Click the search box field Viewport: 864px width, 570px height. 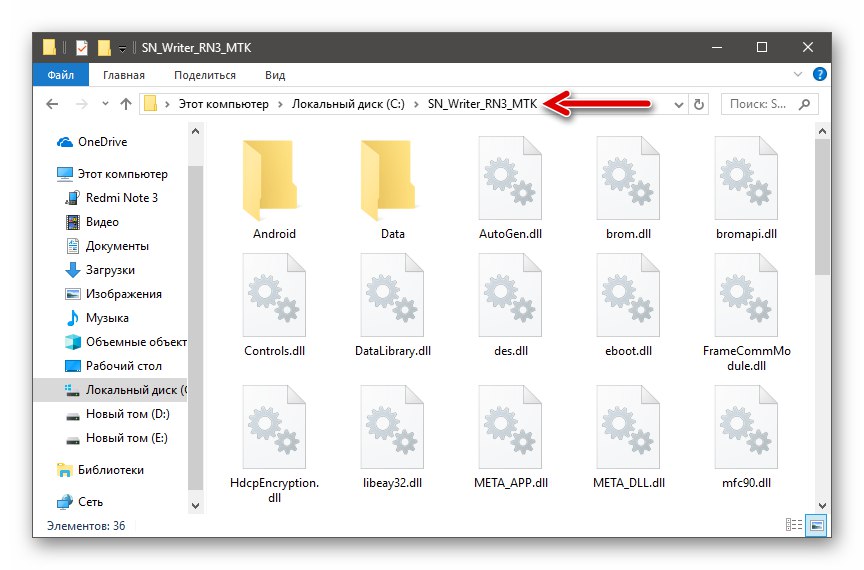click(x=769, y=104)
